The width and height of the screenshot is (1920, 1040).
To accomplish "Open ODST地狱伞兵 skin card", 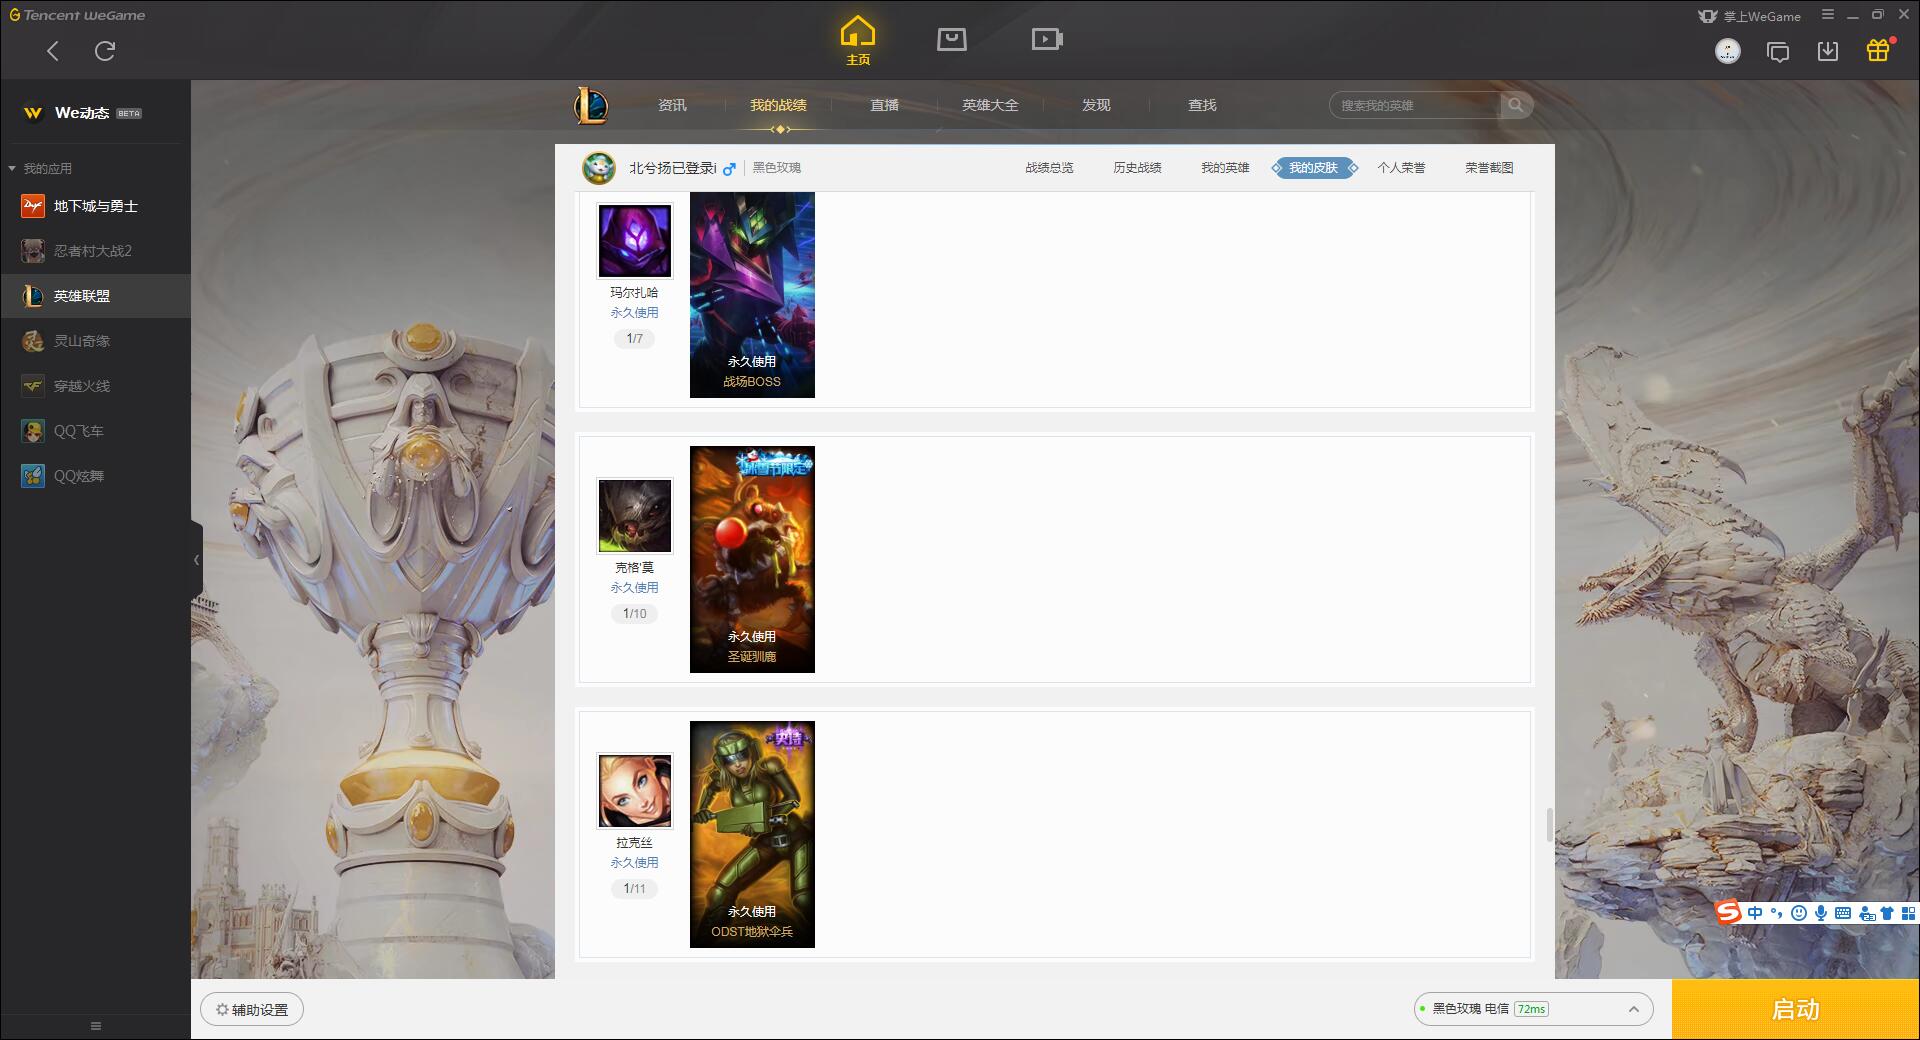I will click(752, 834).
